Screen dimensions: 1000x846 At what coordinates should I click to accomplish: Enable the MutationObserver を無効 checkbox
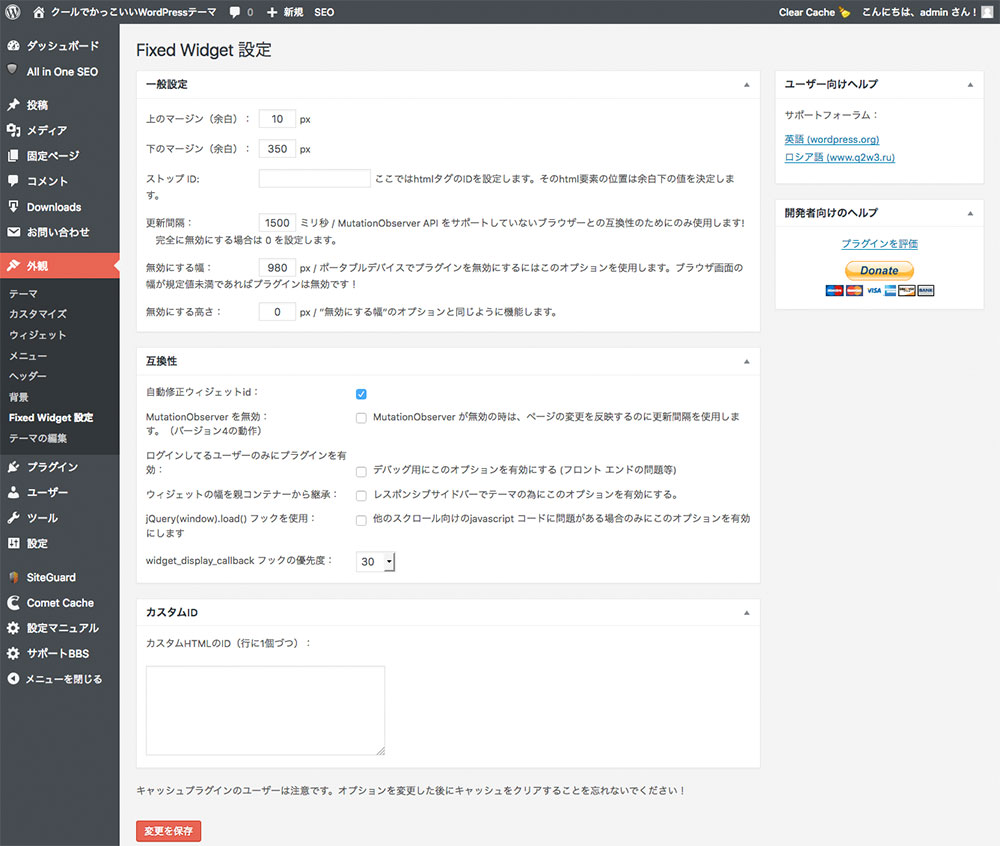pos(361,418)
